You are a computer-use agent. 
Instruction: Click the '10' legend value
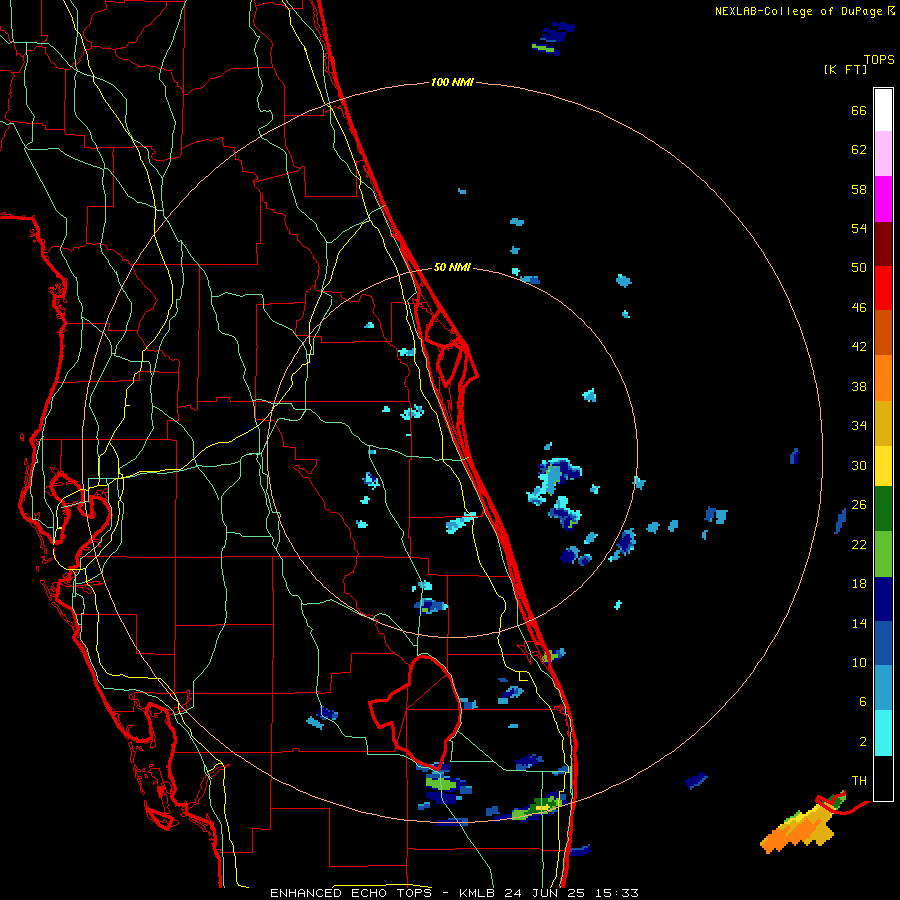(x=859, y=662)
